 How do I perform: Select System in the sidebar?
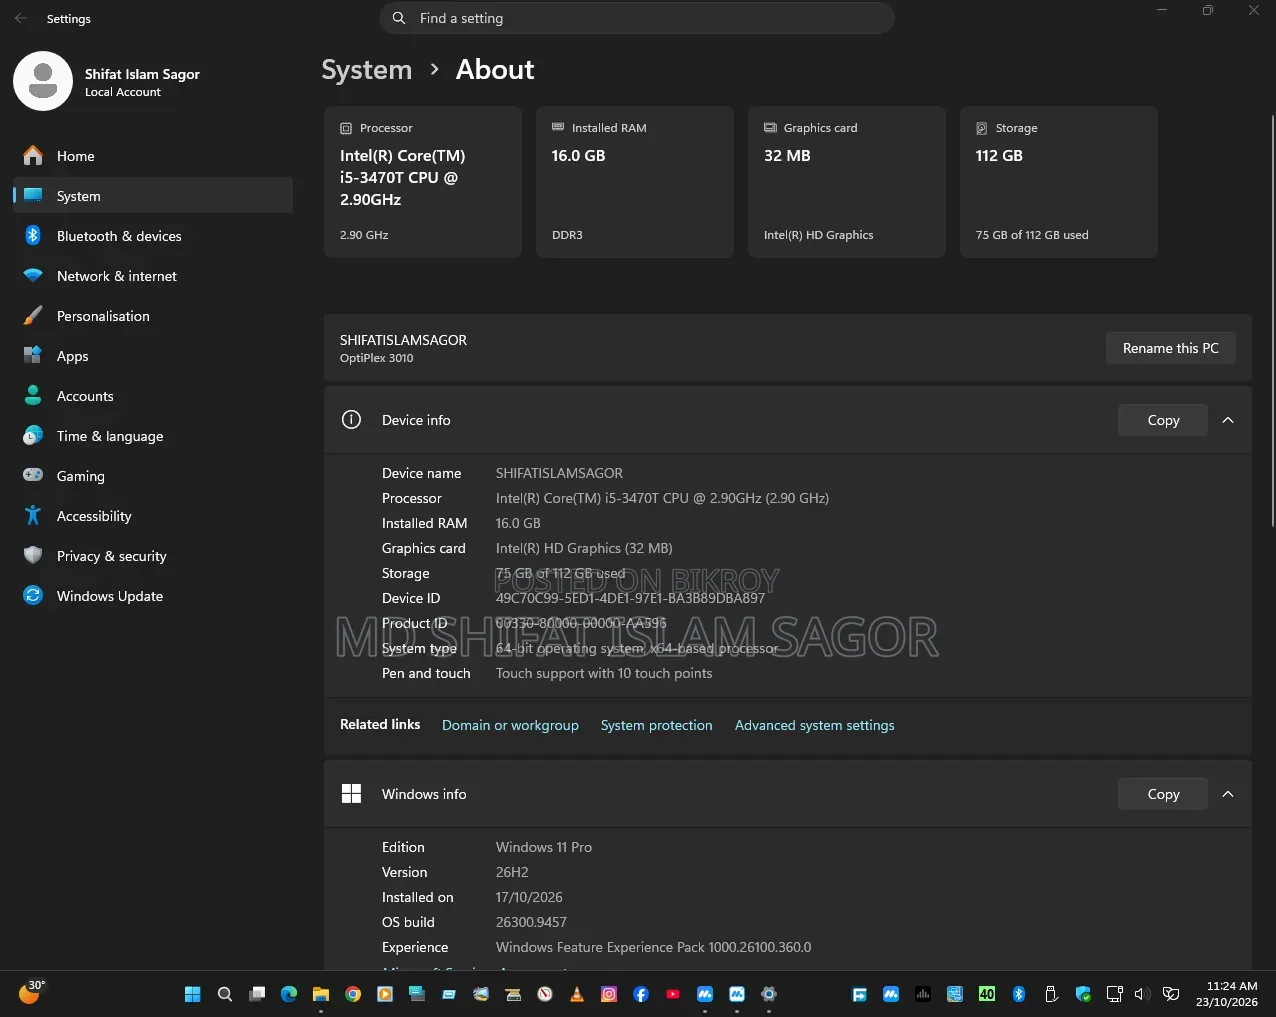pyautogui.click(x=153, y=196)
